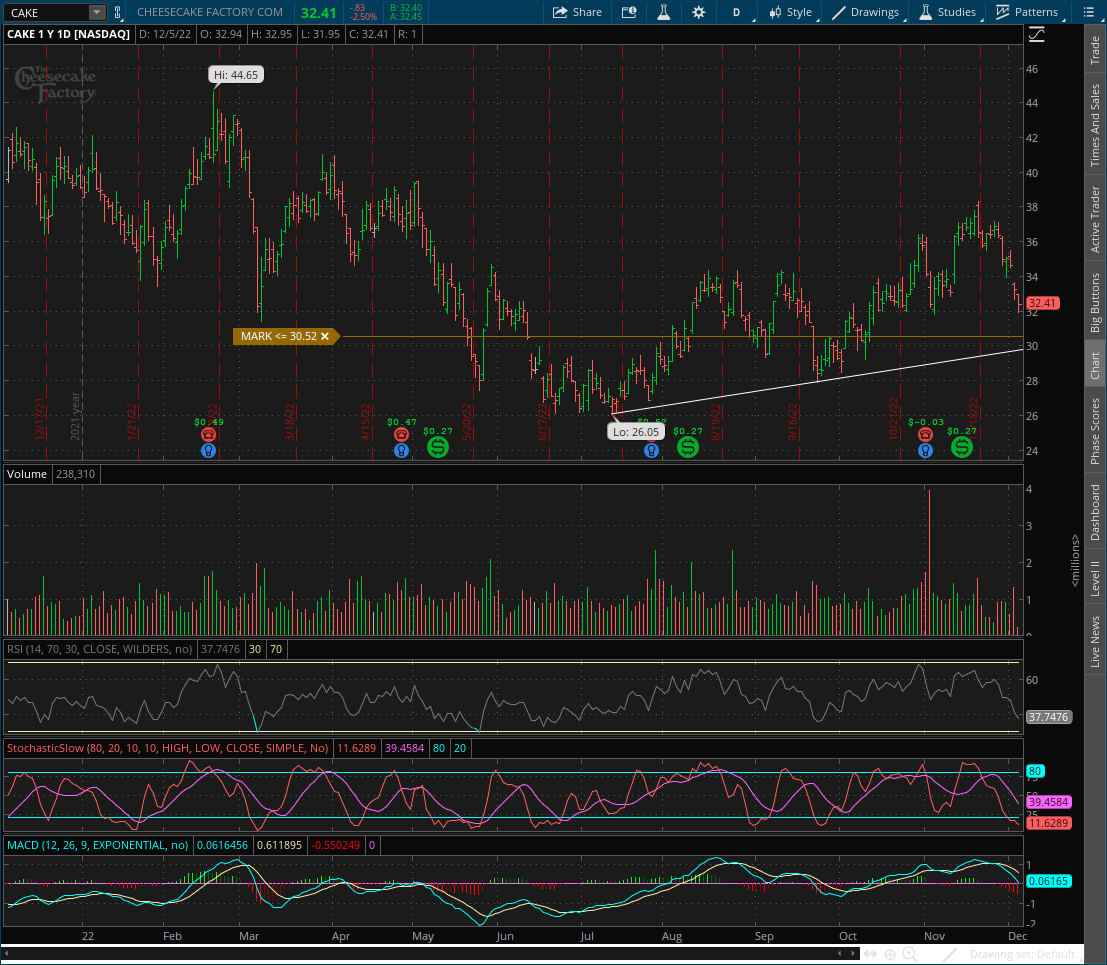Click the February red earnings phone icon
The image size is (1107, 965).
click(x=208, y=434)
